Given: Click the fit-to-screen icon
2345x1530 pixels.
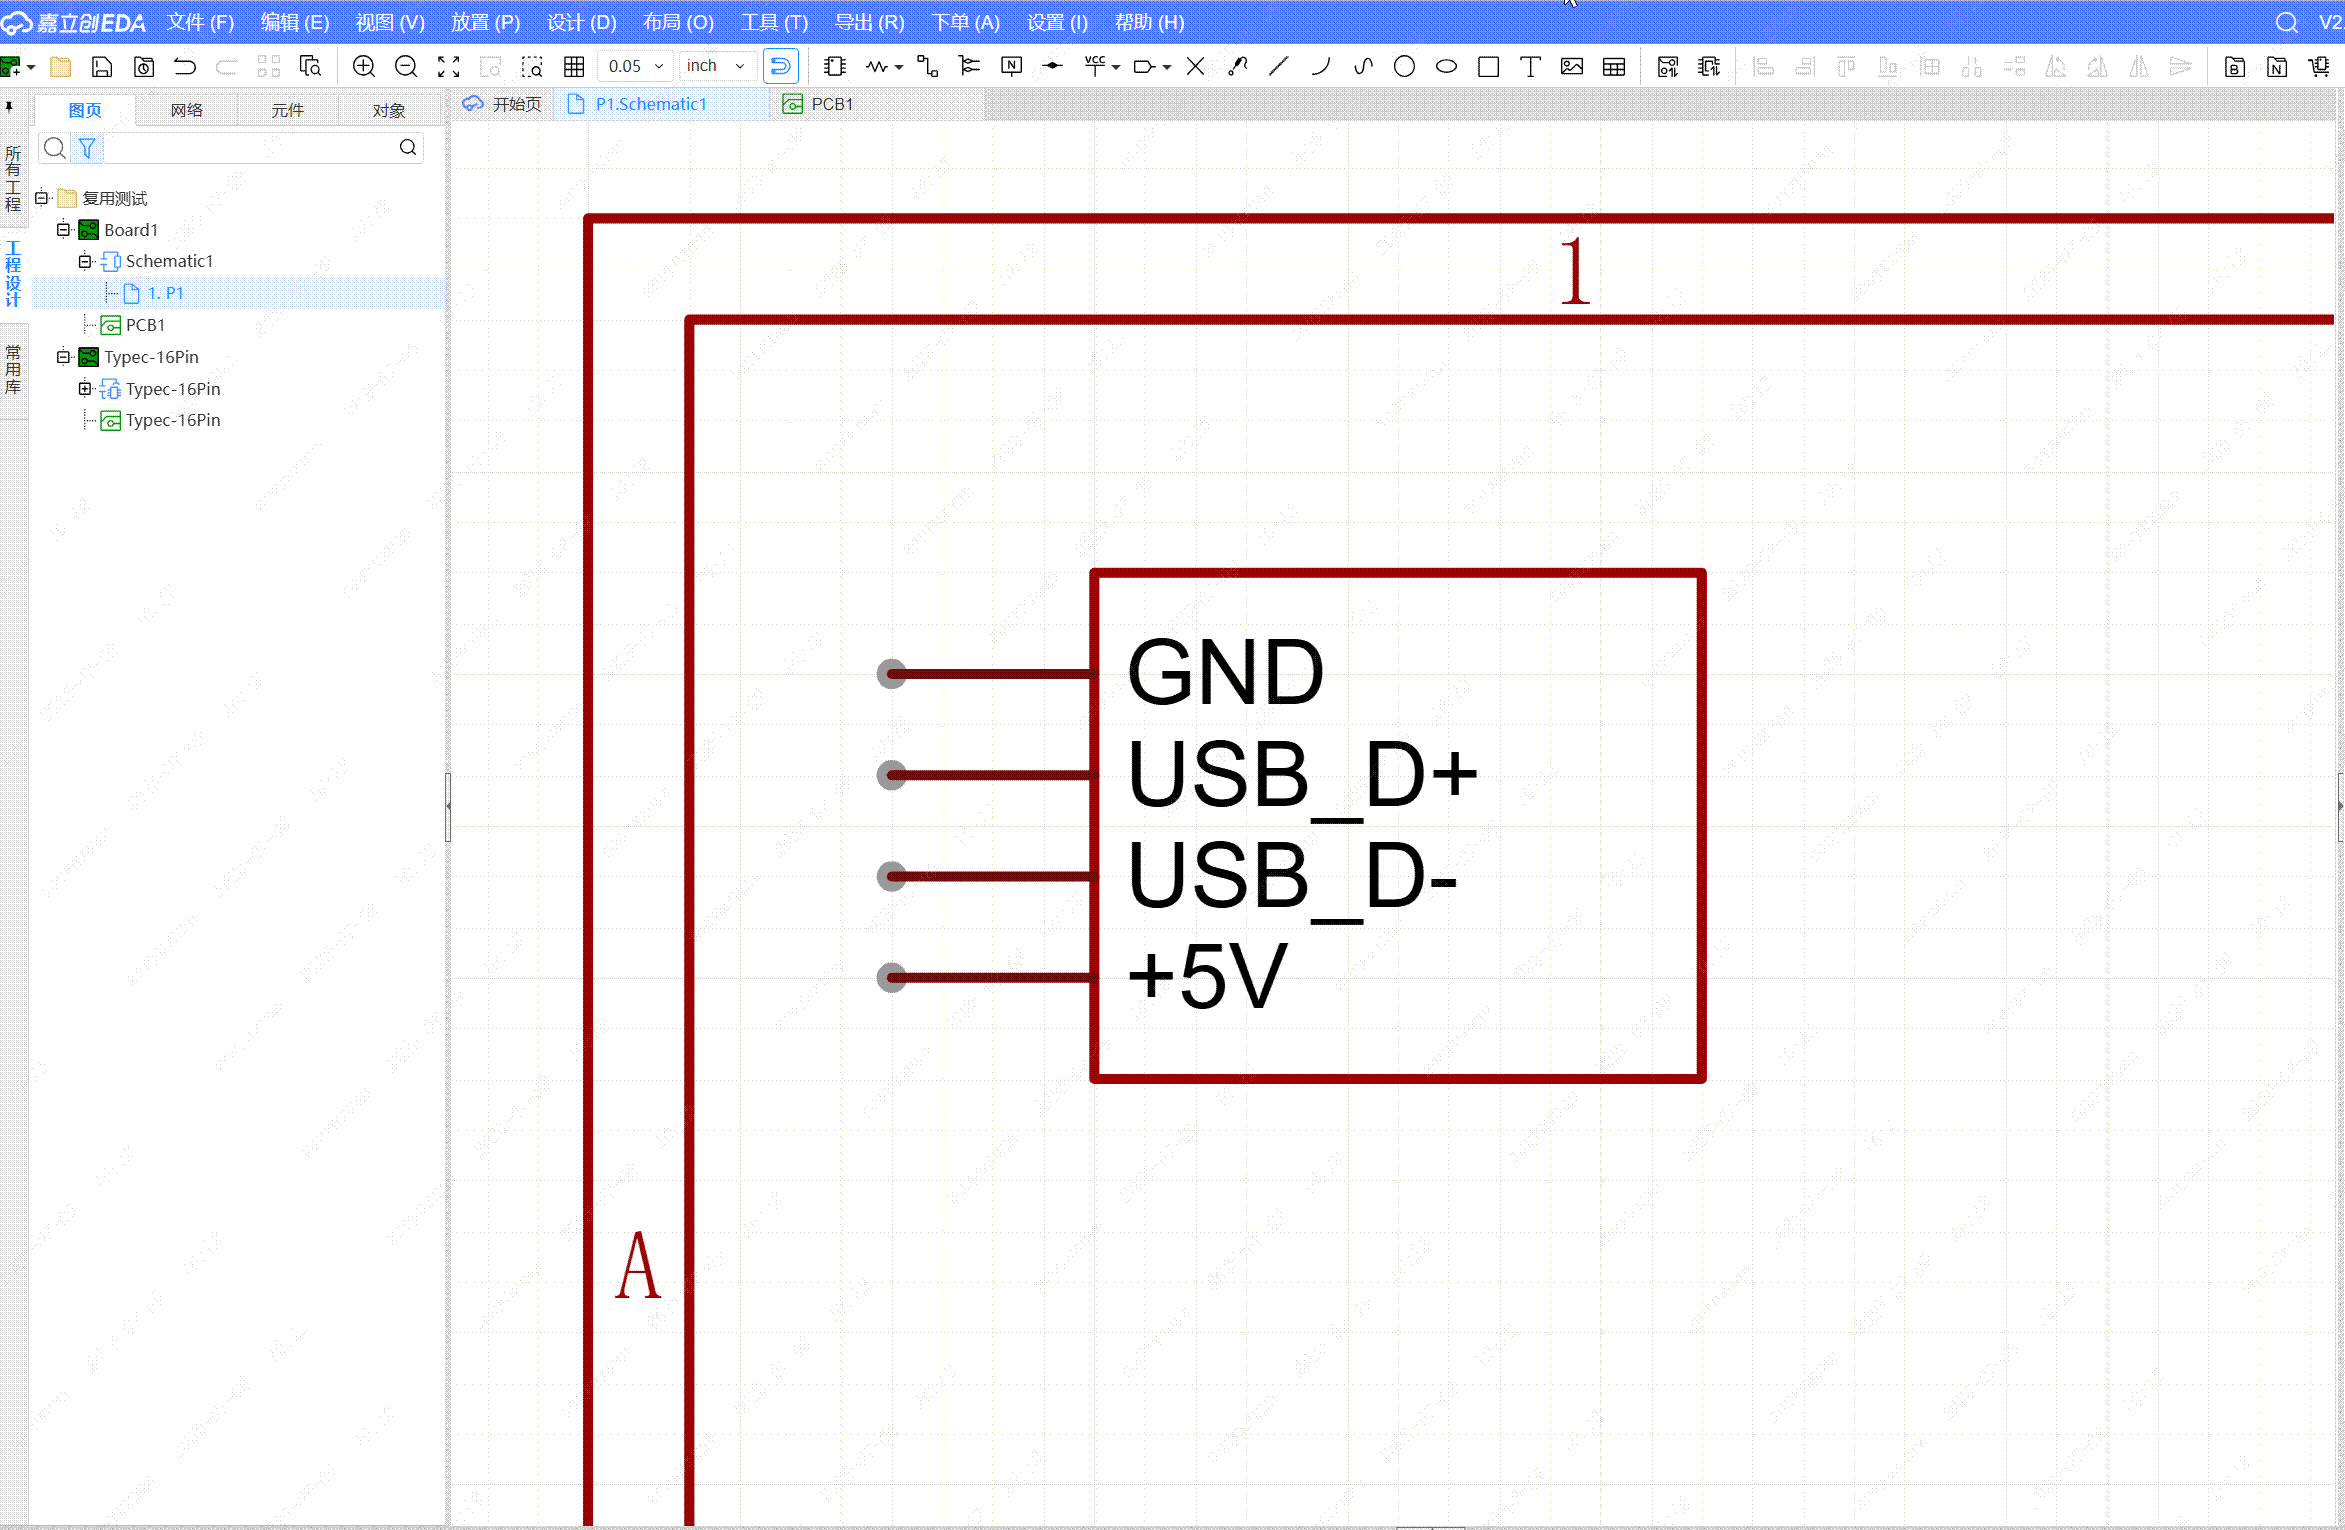Looking at the screenshot, I should click(x=448, y=67).
